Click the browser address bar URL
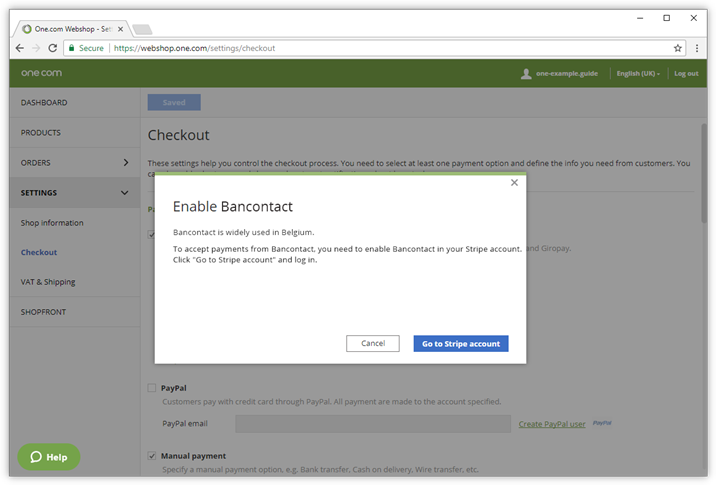Image resolution: width=716 pixels, height=485 pixels. pyautogui.click(x=195, y=48)
